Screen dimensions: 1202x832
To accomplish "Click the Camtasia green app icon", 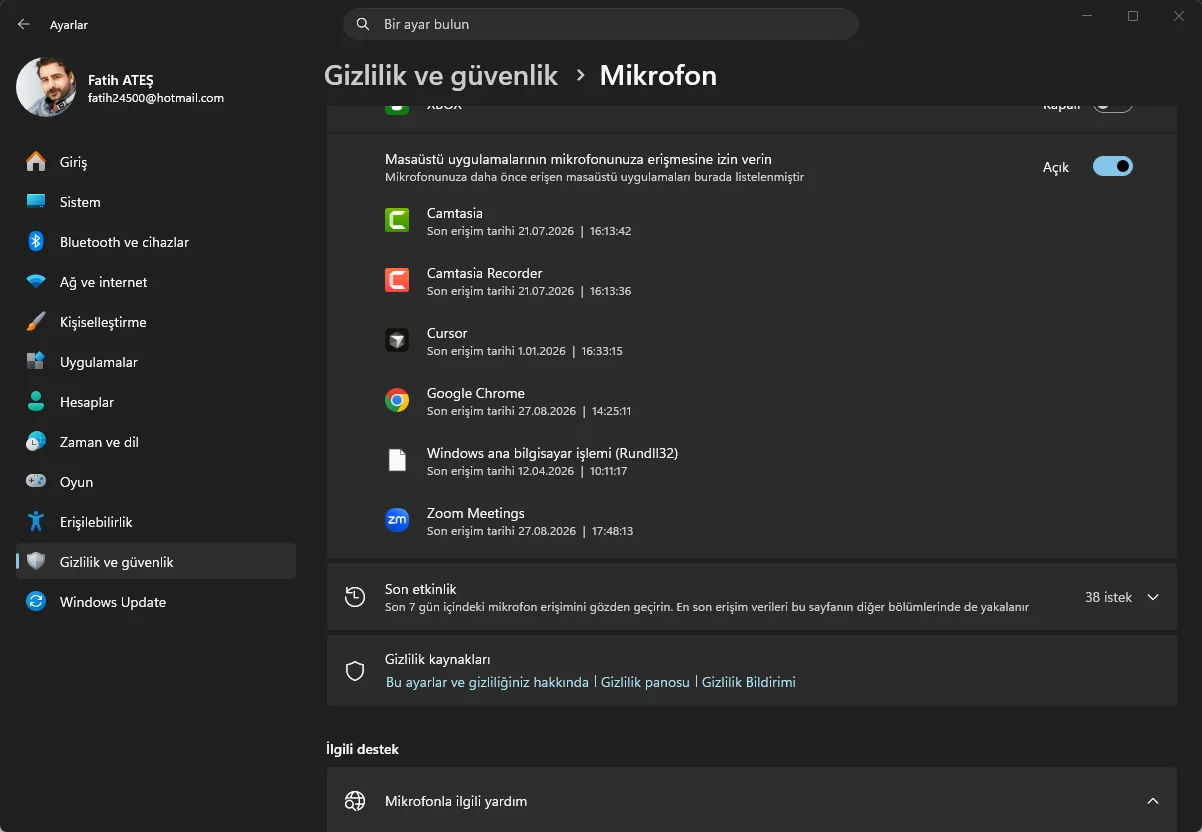I will [397, 221].
